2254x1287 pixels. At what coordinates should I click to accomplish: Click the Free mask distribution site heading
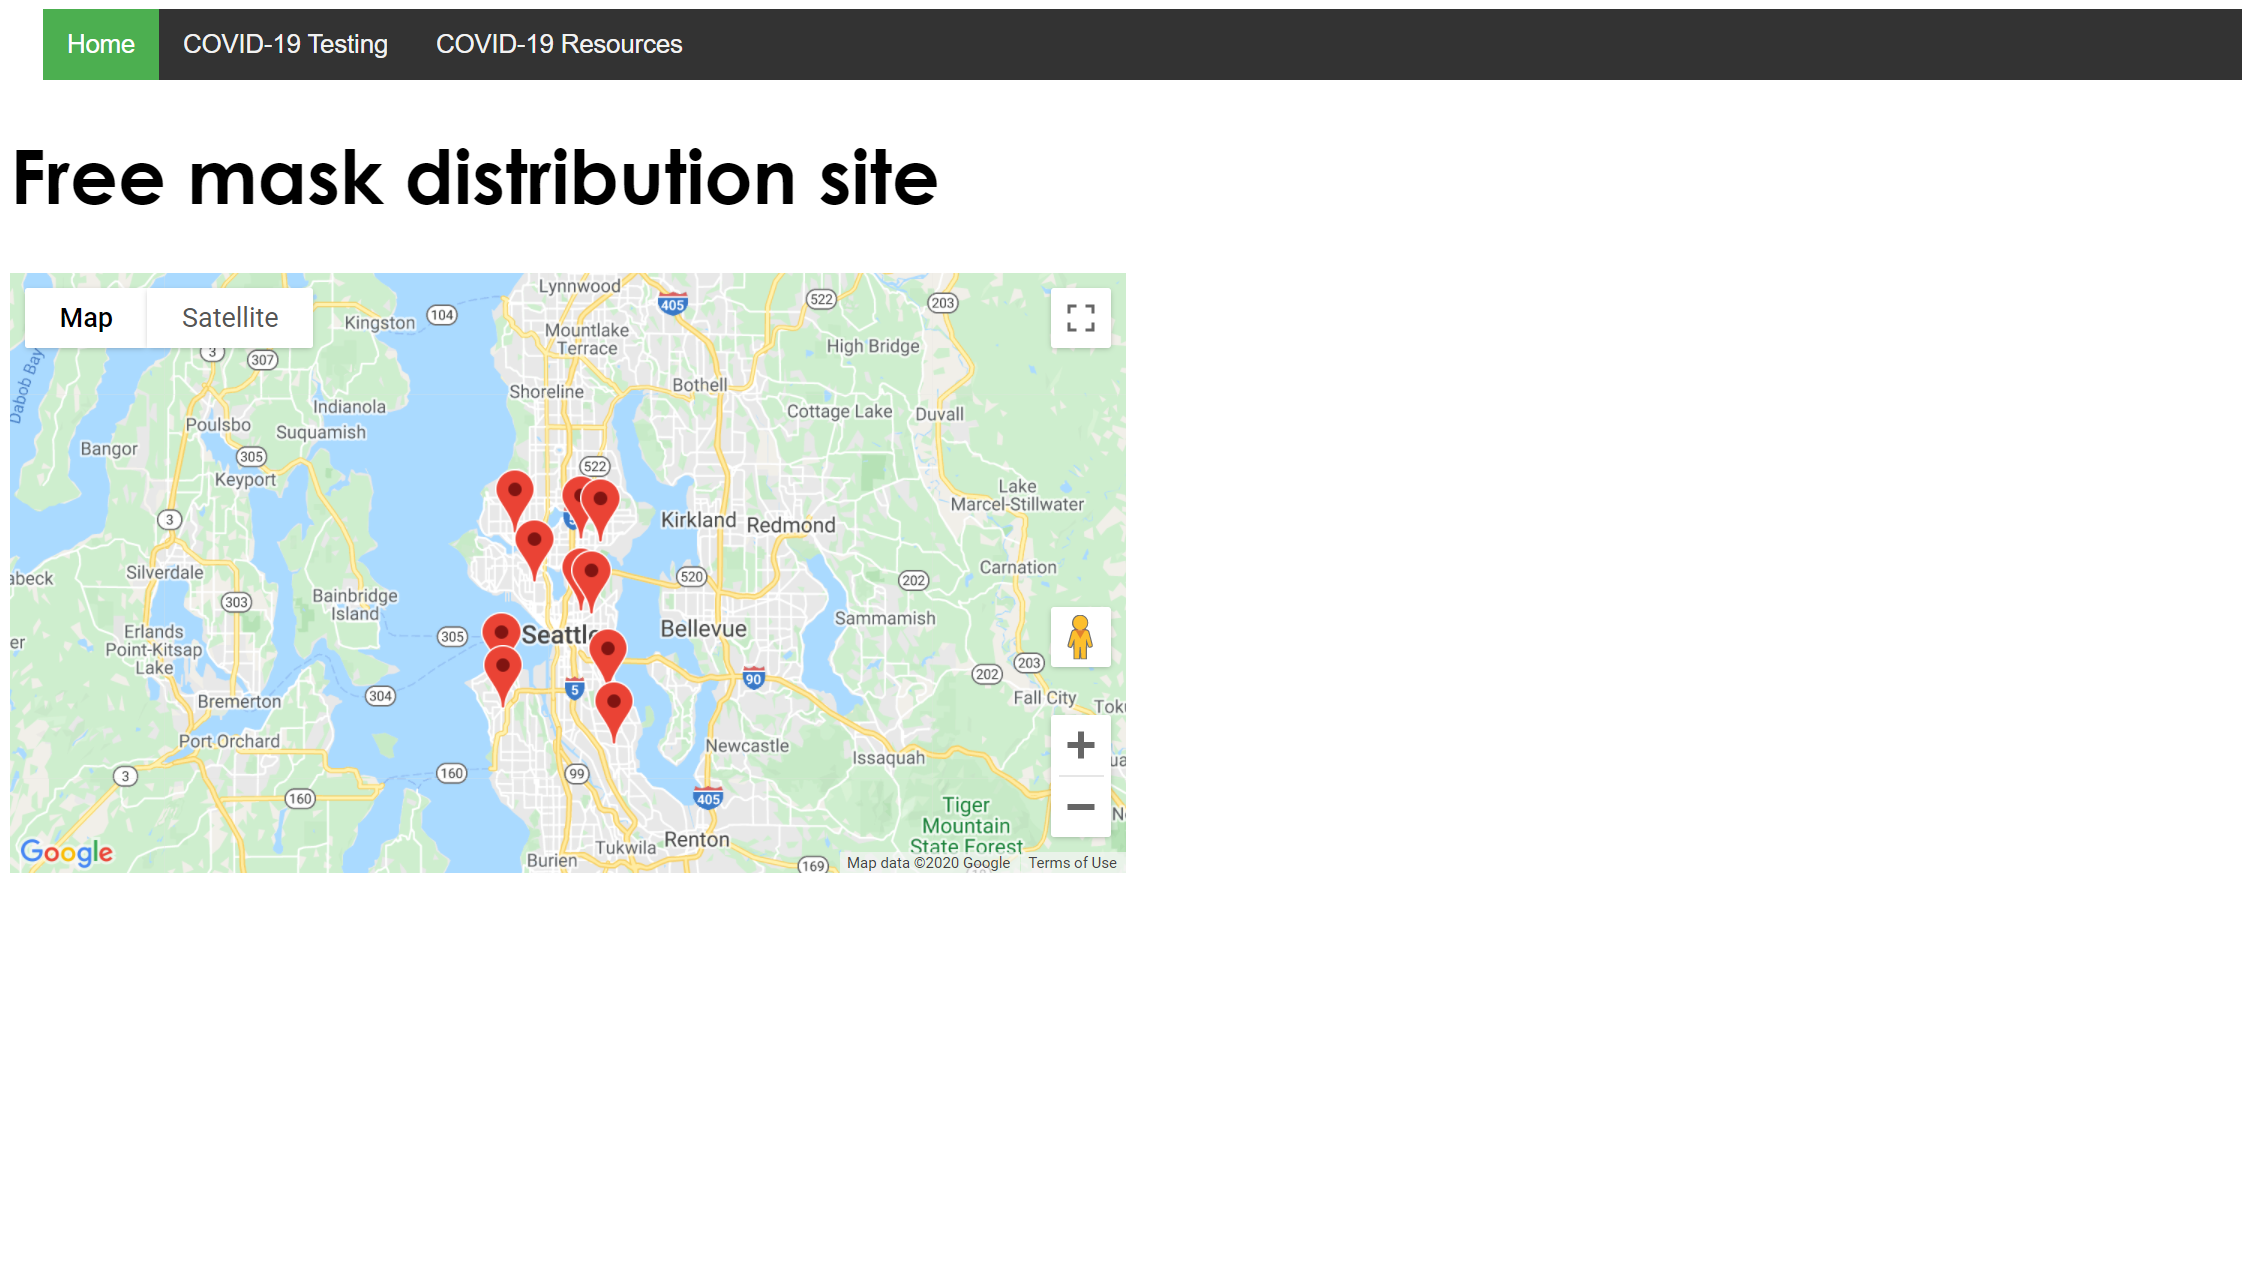tap(475, 178)
